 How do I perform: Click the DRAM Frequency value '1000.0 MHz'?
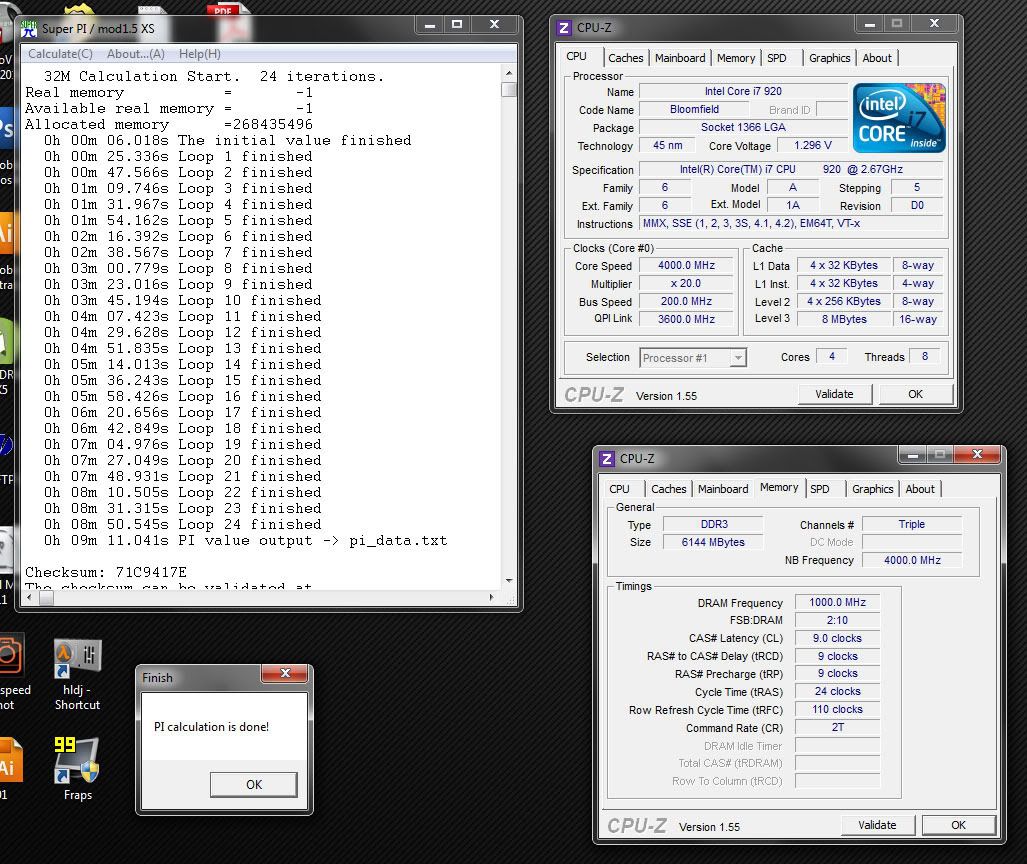tap(837, 602)
